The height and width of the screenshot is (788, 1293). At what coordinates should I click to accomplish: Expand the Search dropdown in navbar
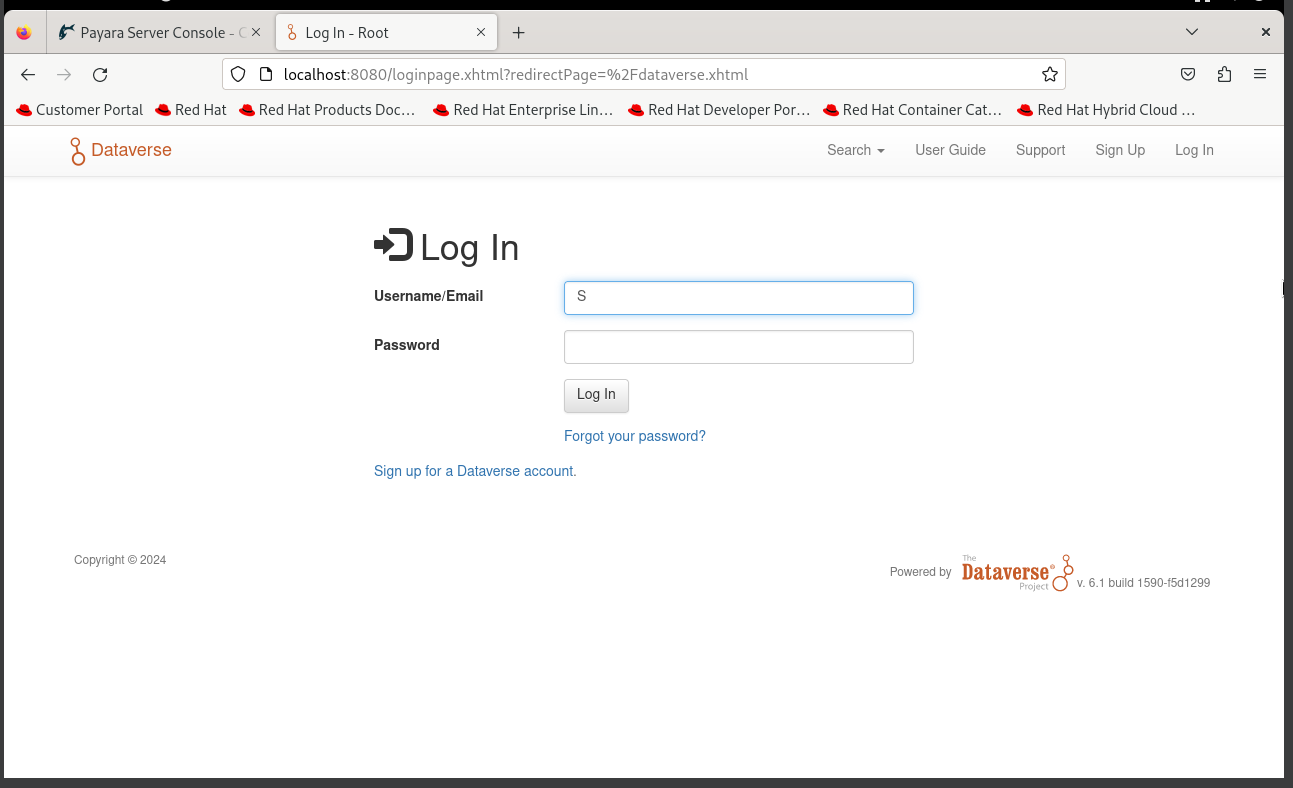tap(855, 150)
